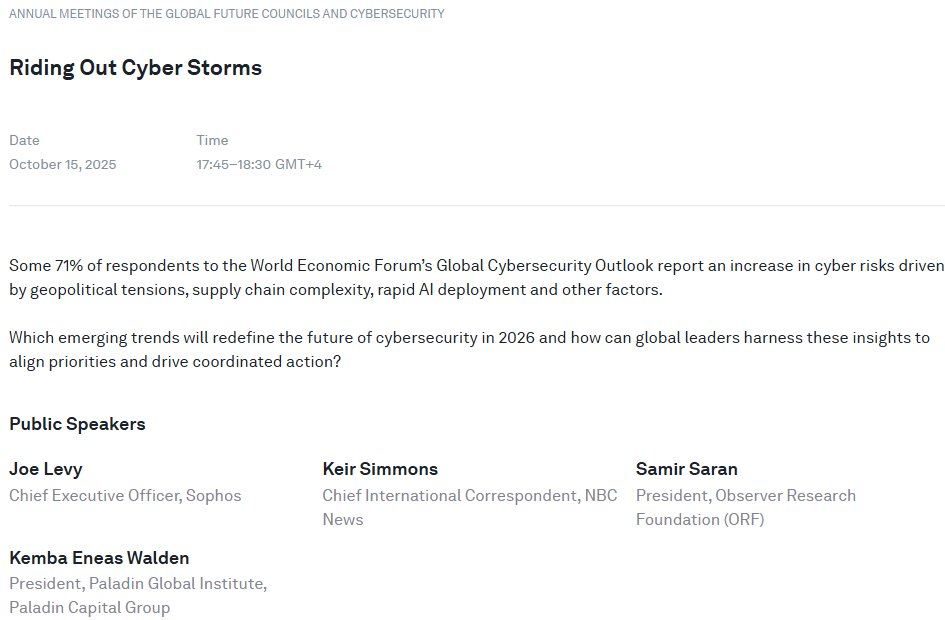Screen dimensions: 945x620
Task: Click the Time label
Action: click(x=212, y=140)
